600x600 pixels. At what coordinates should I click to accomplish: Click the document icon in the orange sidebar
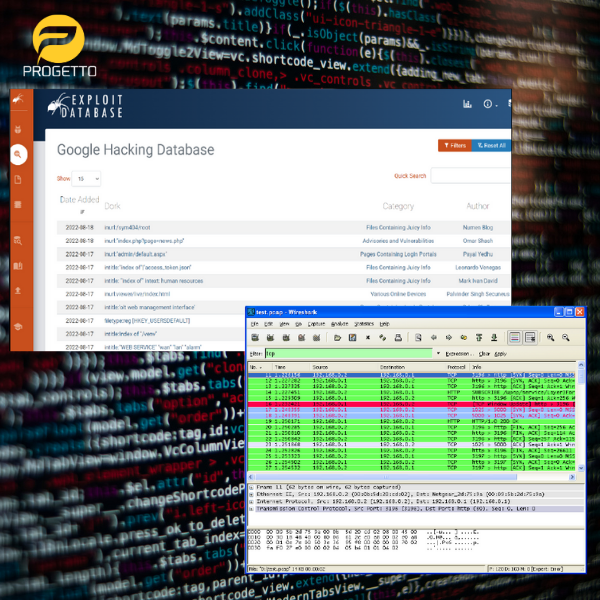[18, 179]
